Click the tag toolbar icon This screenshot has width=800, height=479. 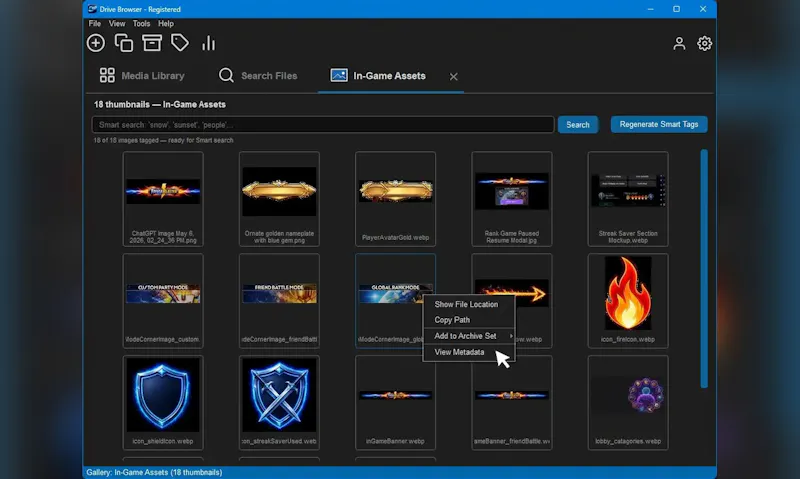(180, 43)
